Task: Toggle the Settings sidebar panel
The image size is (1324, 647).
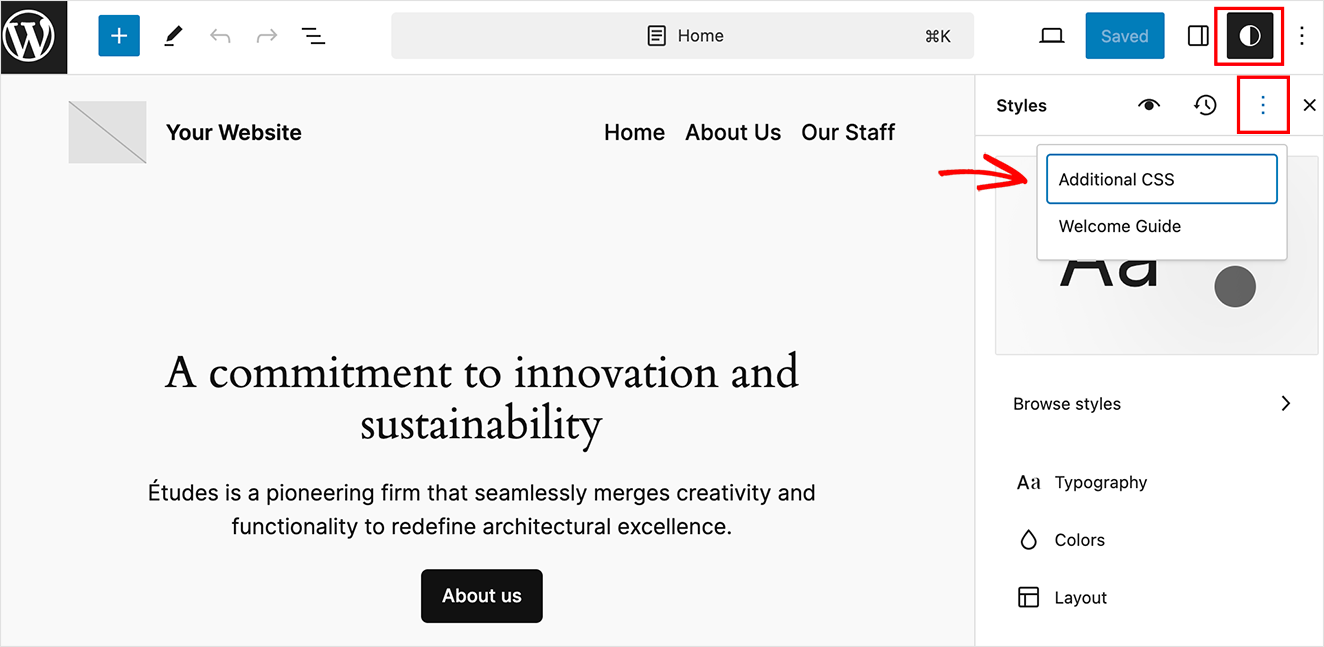Action: pyautogui.click(x=1197, y=35)
